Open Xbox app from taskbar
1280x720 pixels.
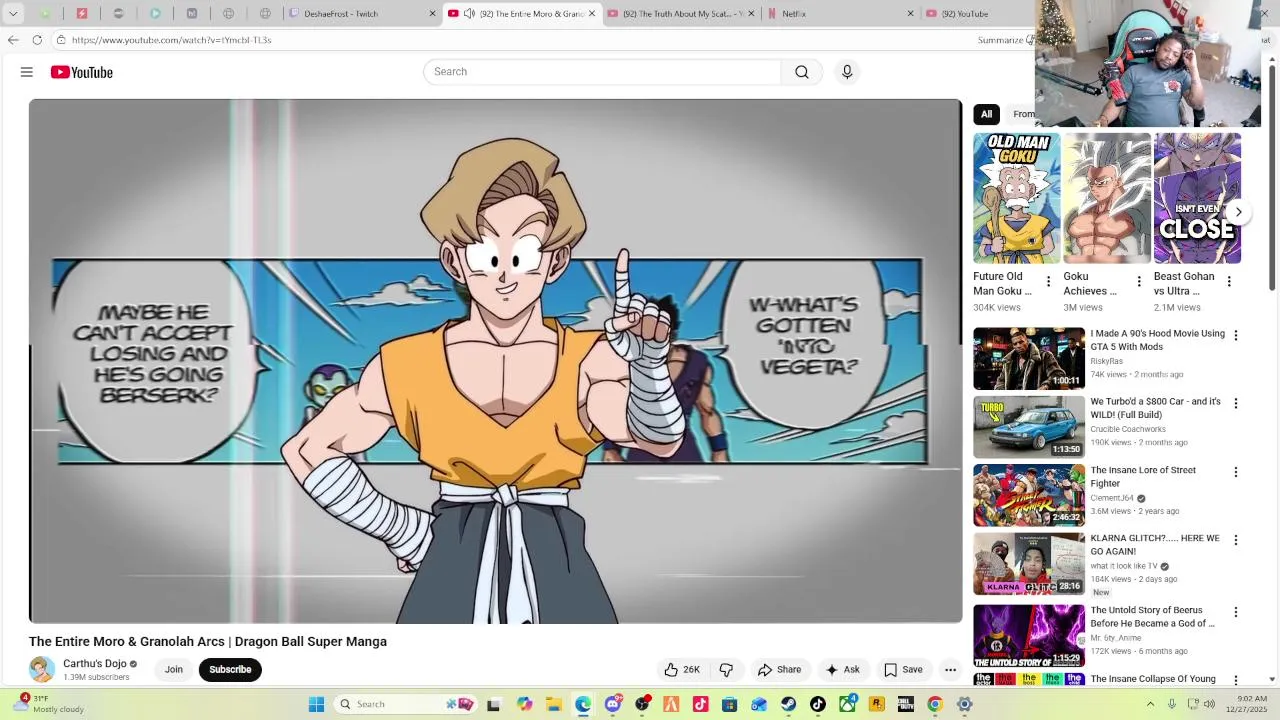[848, 704]
